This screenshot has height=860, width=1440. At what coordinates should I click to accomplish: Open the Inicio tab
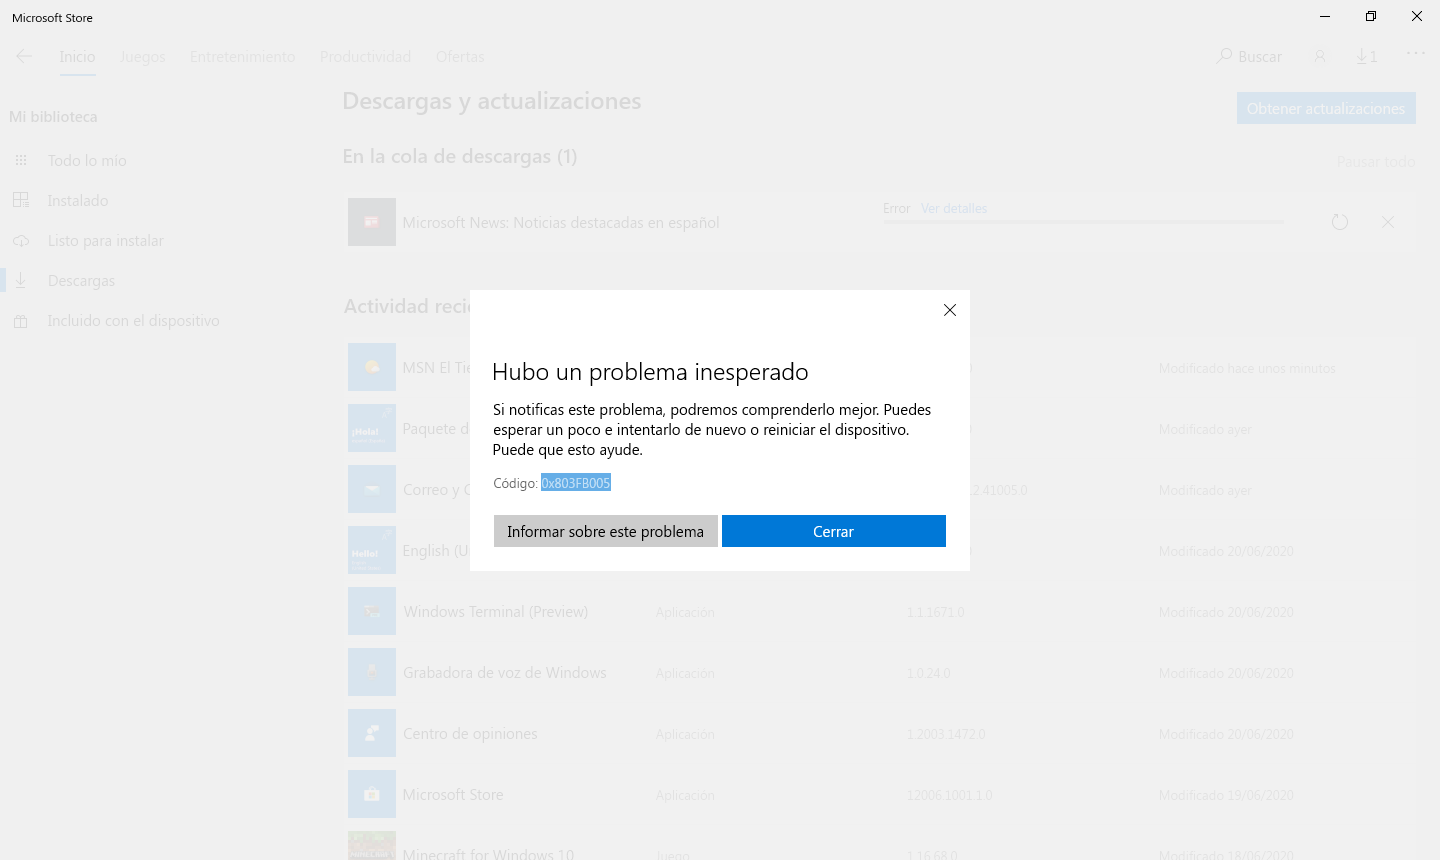pos(77,57)
